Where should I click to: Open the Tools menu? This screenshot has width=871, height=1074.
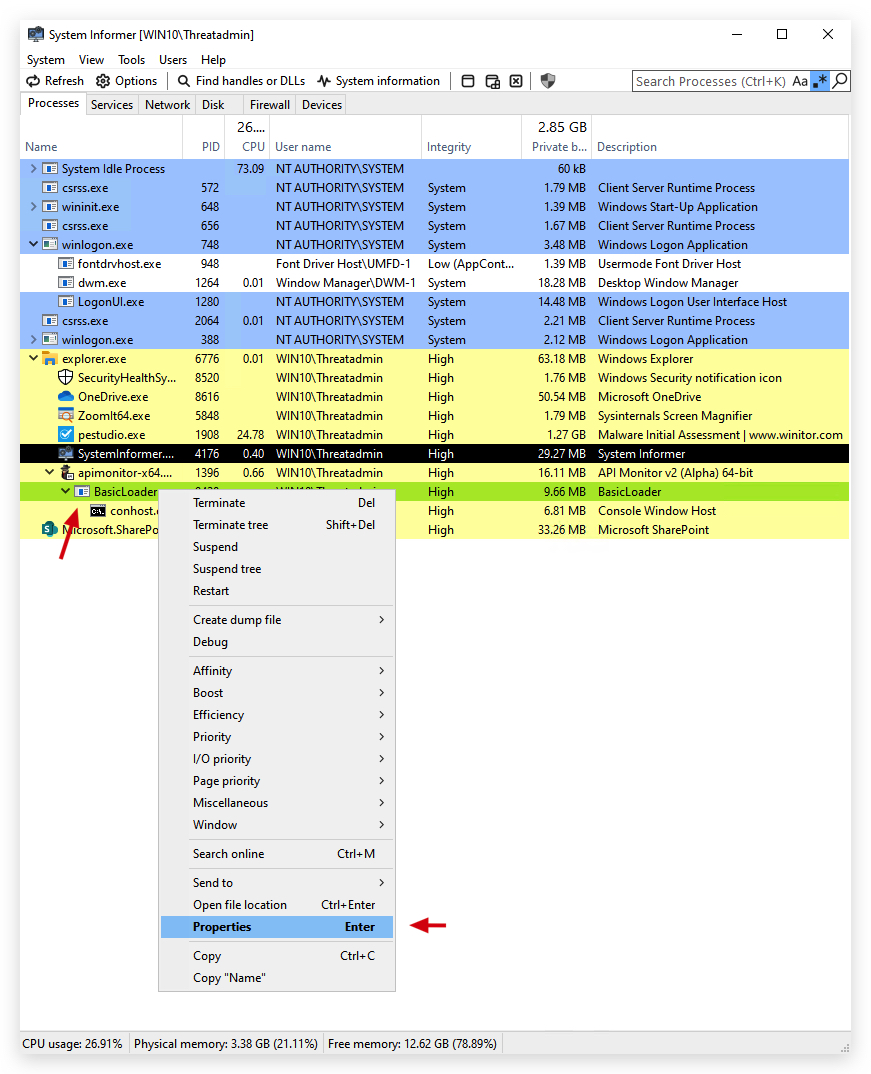point(131,60)
